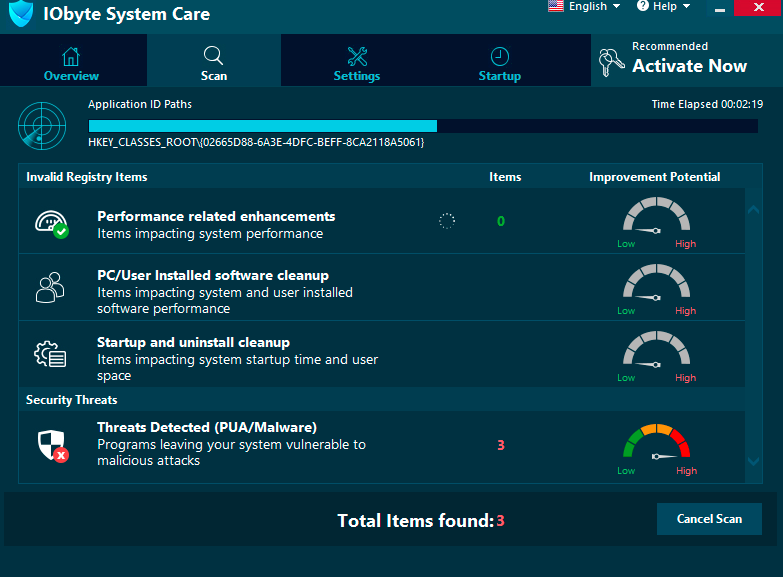
Task: Click the IObyte shield logo icon
Action: [x=21, y=12]
